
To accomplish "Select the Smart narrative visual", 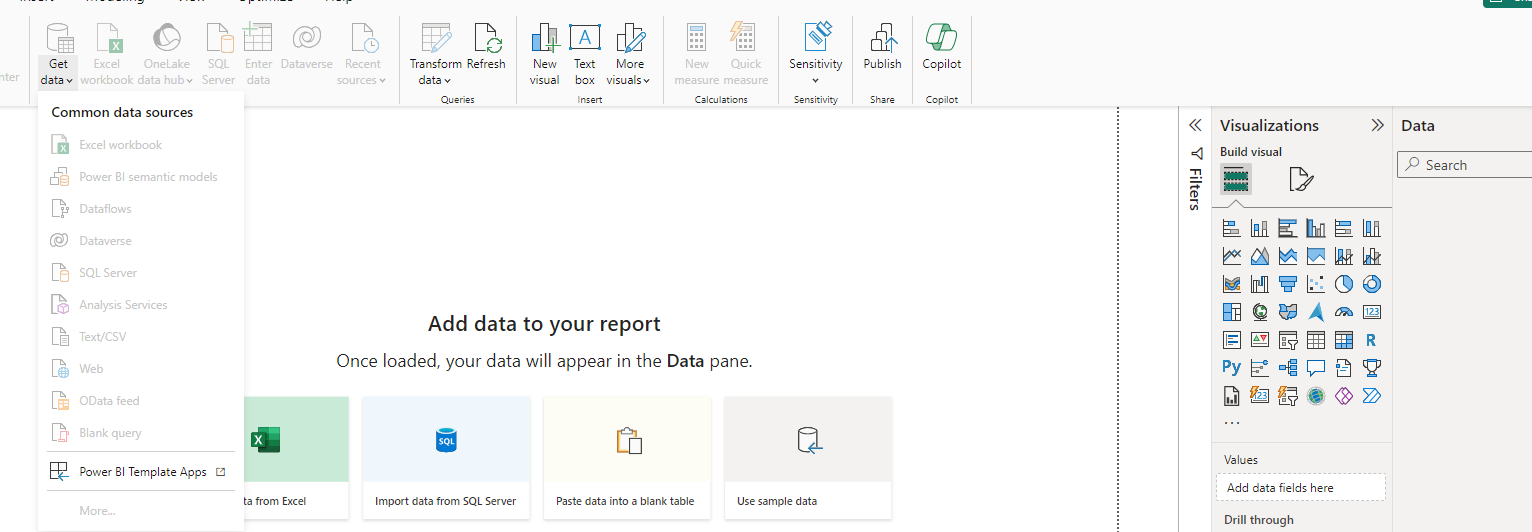I will click(x=1344, y=368).
